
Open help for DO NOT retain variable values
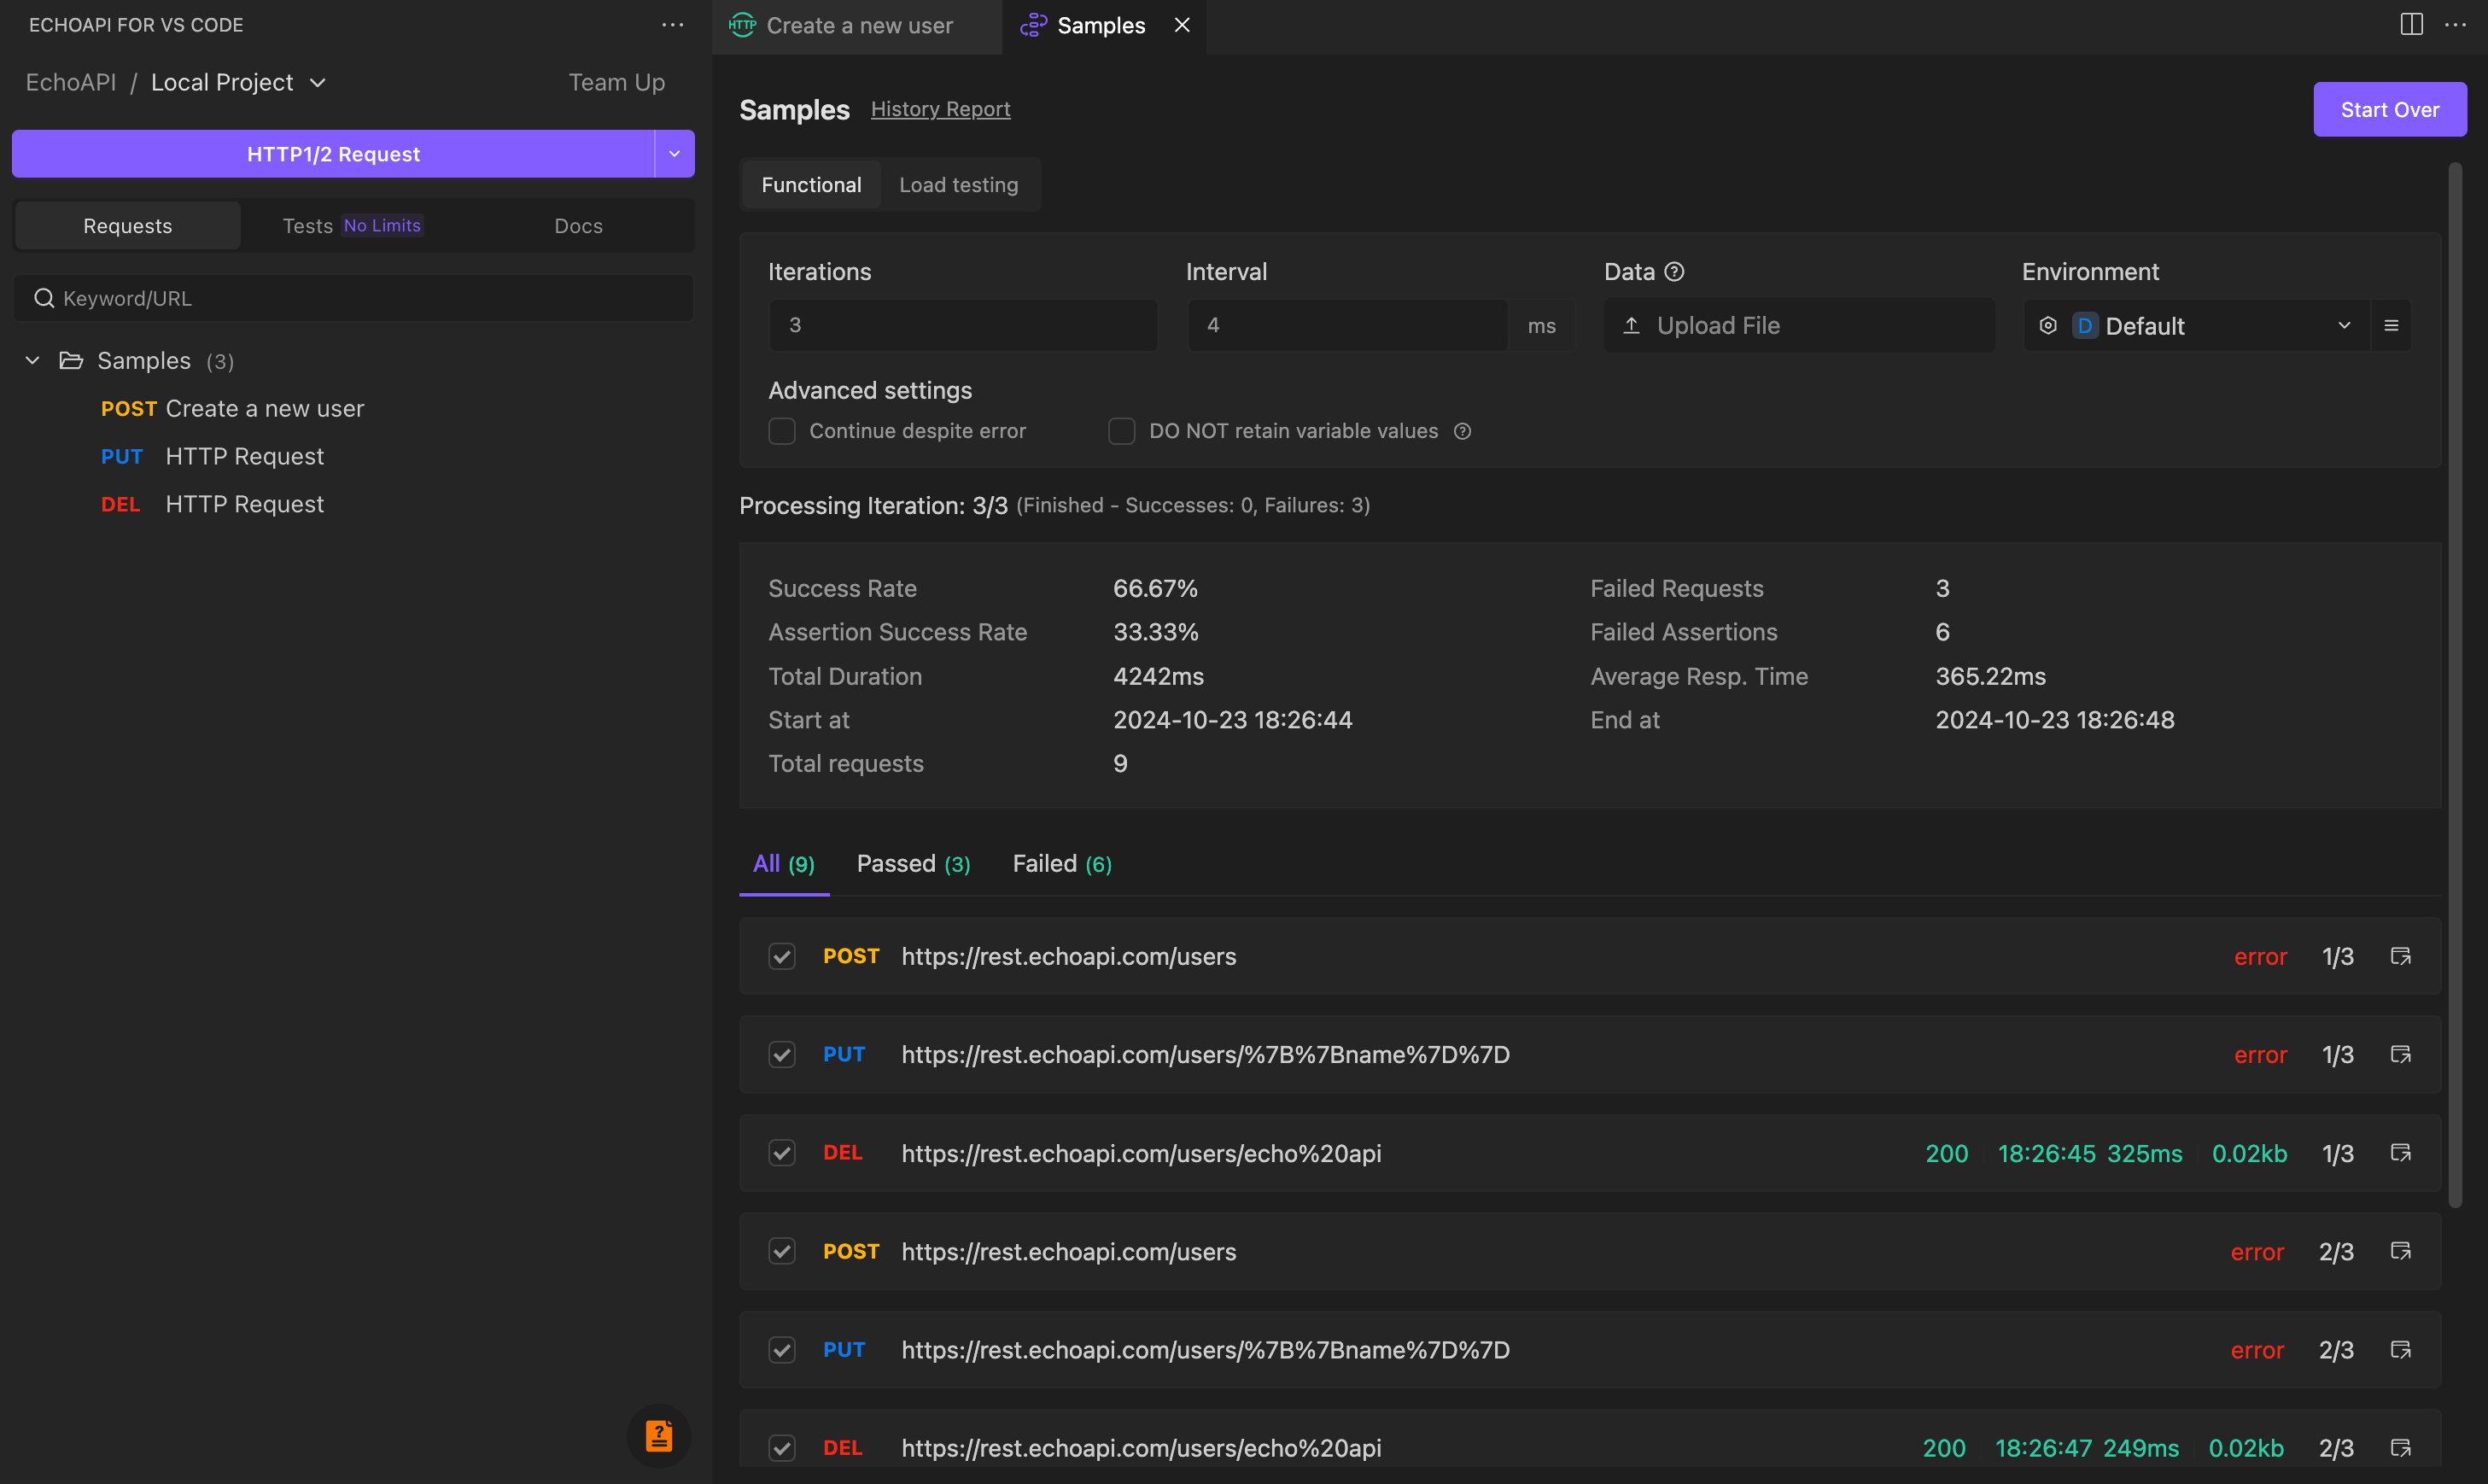(1462, 431)
